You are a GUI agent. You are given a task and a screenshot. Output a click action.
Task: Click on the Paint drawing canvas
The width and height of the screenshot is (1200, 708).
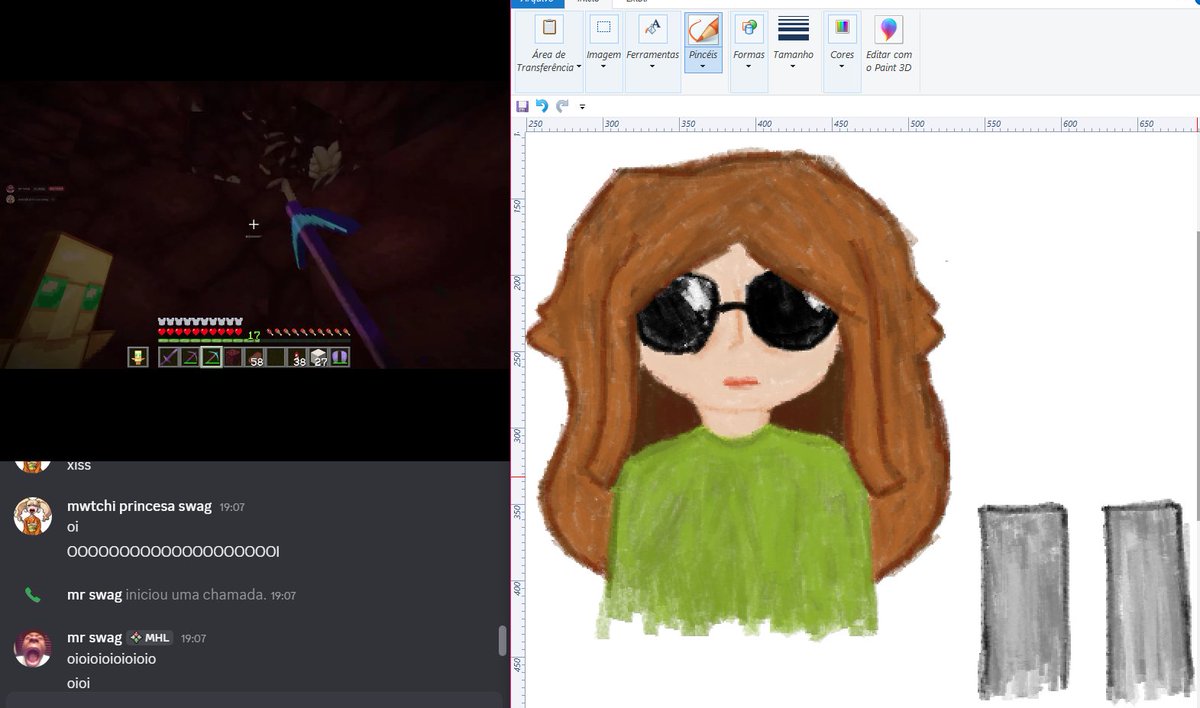pos(860,420)
